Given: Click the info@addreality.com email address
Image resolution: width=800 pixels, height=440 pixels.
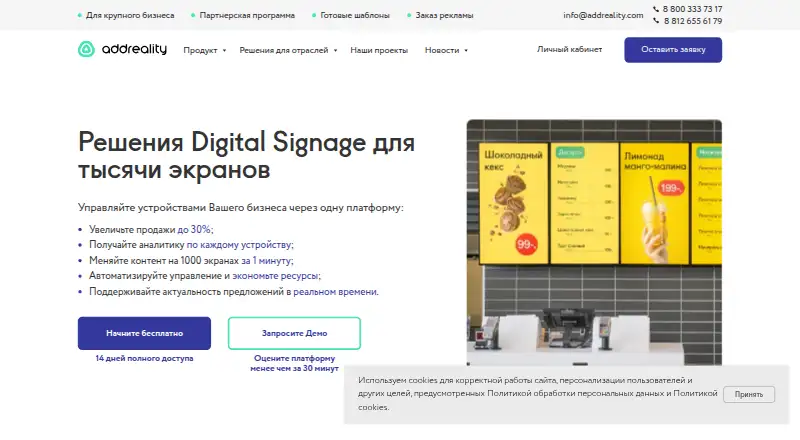Looking at the screenshot, I should 603,15.
